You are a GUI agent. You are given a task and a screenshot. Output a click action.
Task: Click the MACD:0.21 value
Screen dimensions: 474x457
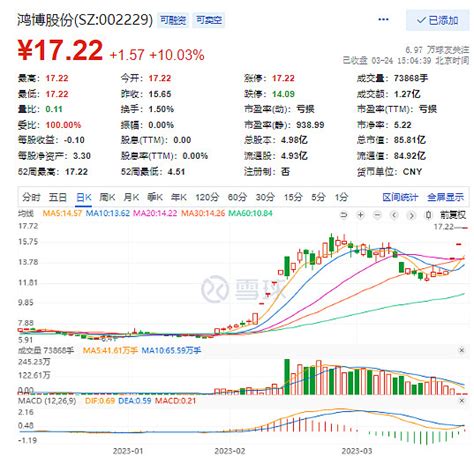click(175, 401)
